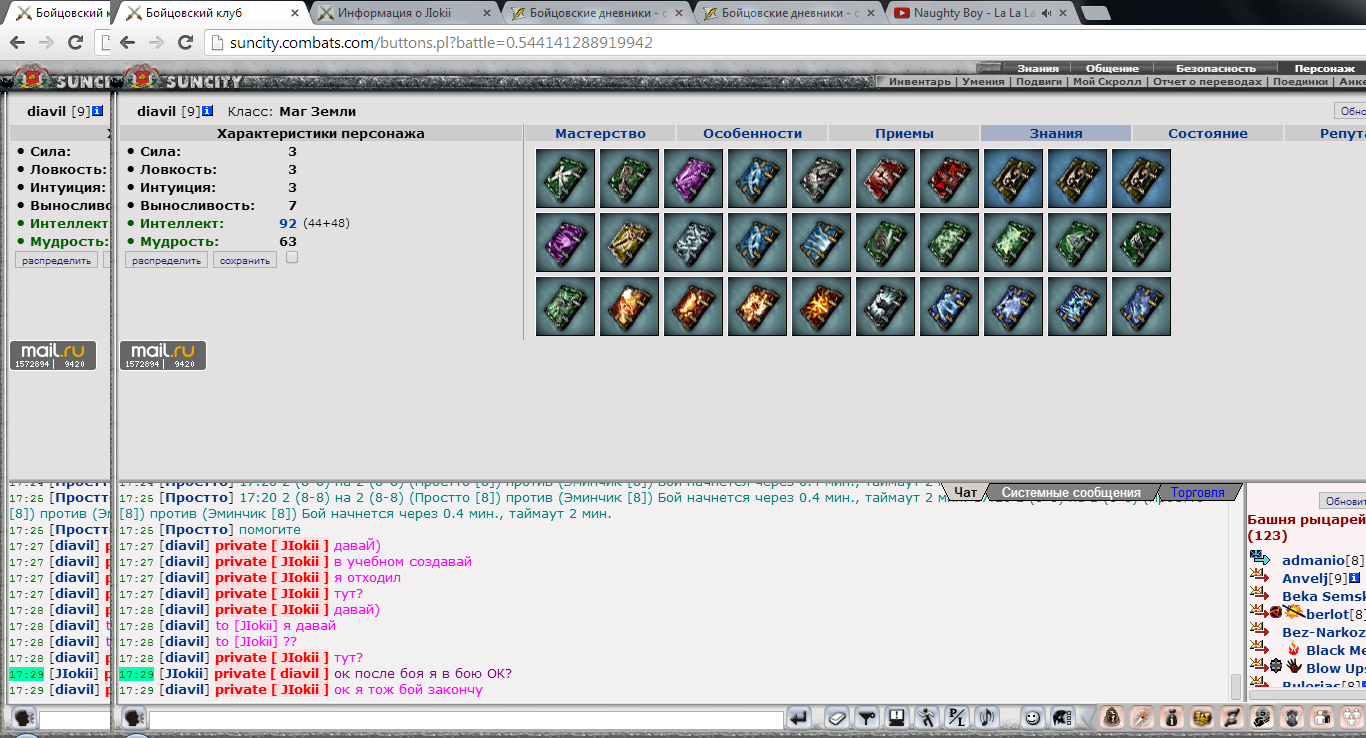Screen dimensions: 1366x738
Task: Go back with the browser back arrow
Action: 127,43
